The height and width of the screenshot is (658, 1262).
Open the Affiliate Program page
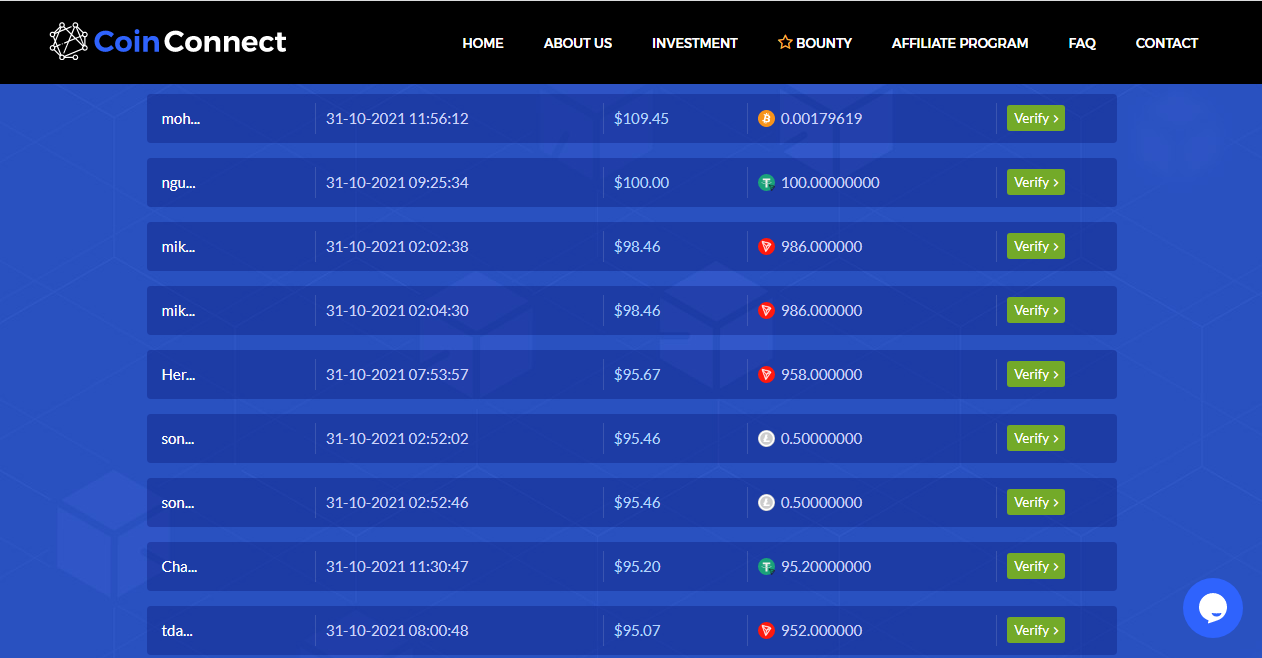point(960,43)
